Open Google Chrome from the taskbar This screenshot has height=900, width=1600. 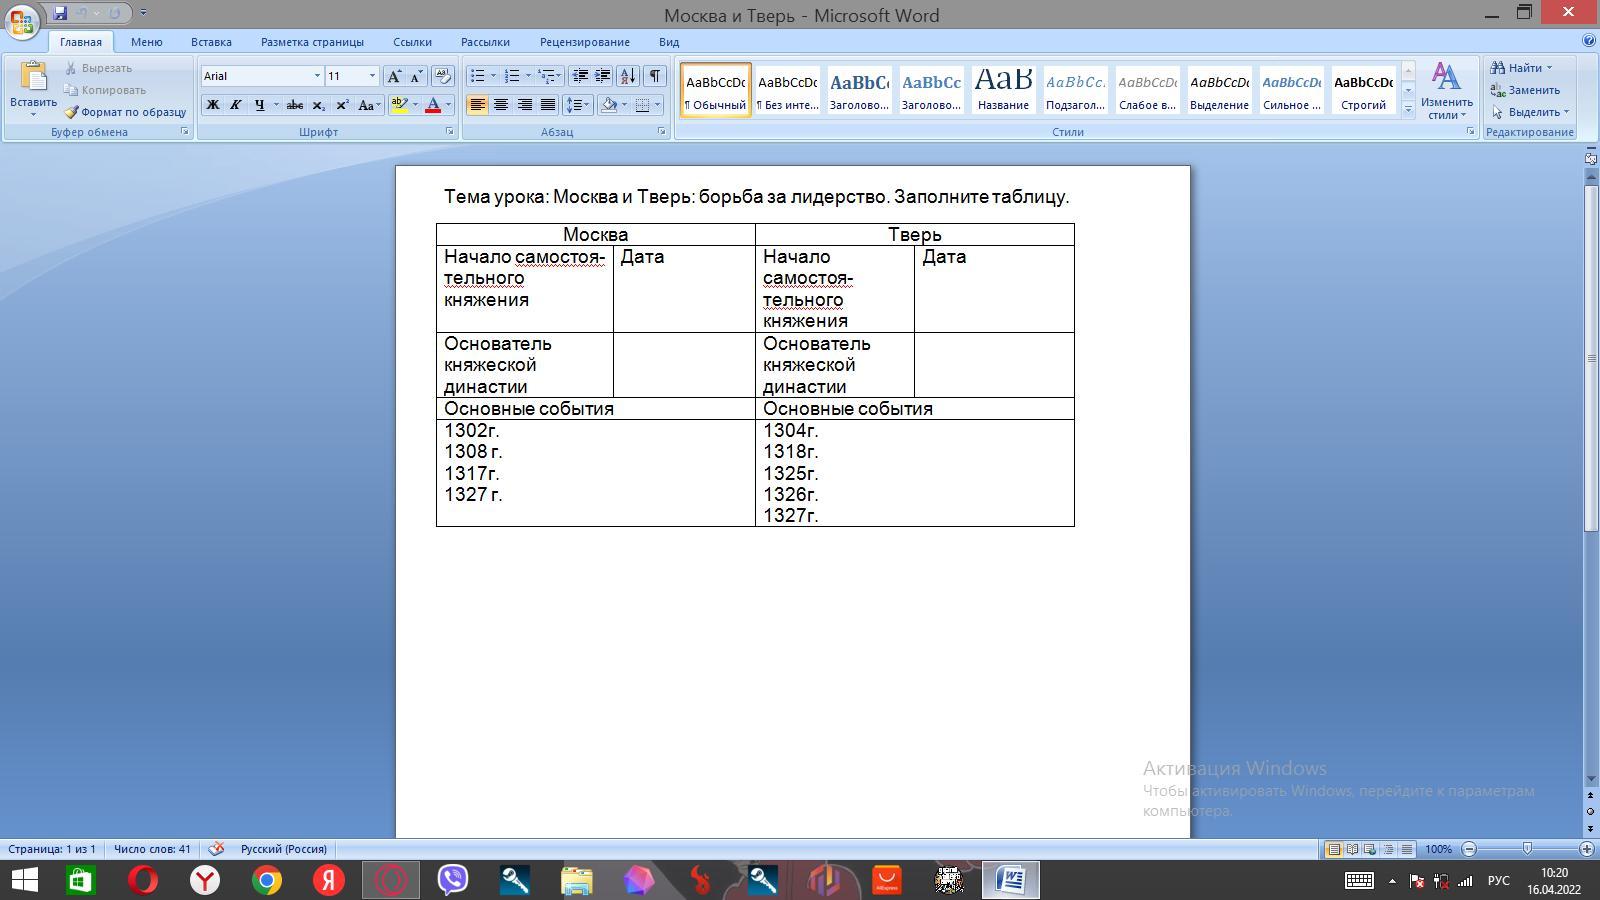267,880
